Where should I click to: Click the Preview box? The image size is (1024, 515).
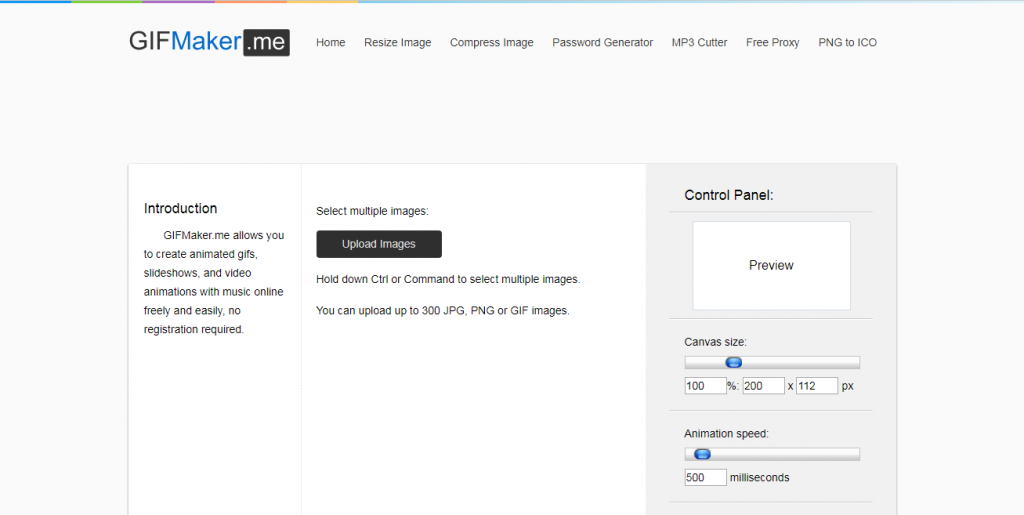click(x=771, y=266)
